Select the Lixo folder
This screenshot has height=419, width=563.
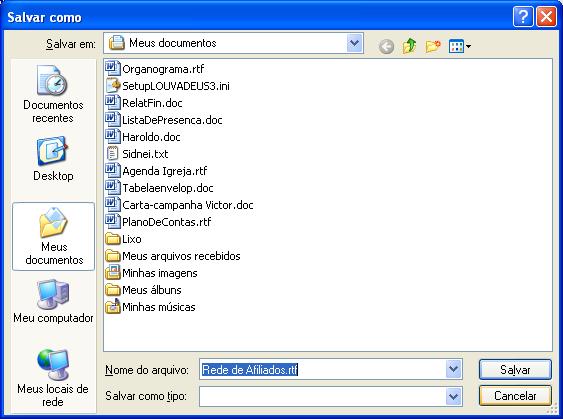coord(124,239)
